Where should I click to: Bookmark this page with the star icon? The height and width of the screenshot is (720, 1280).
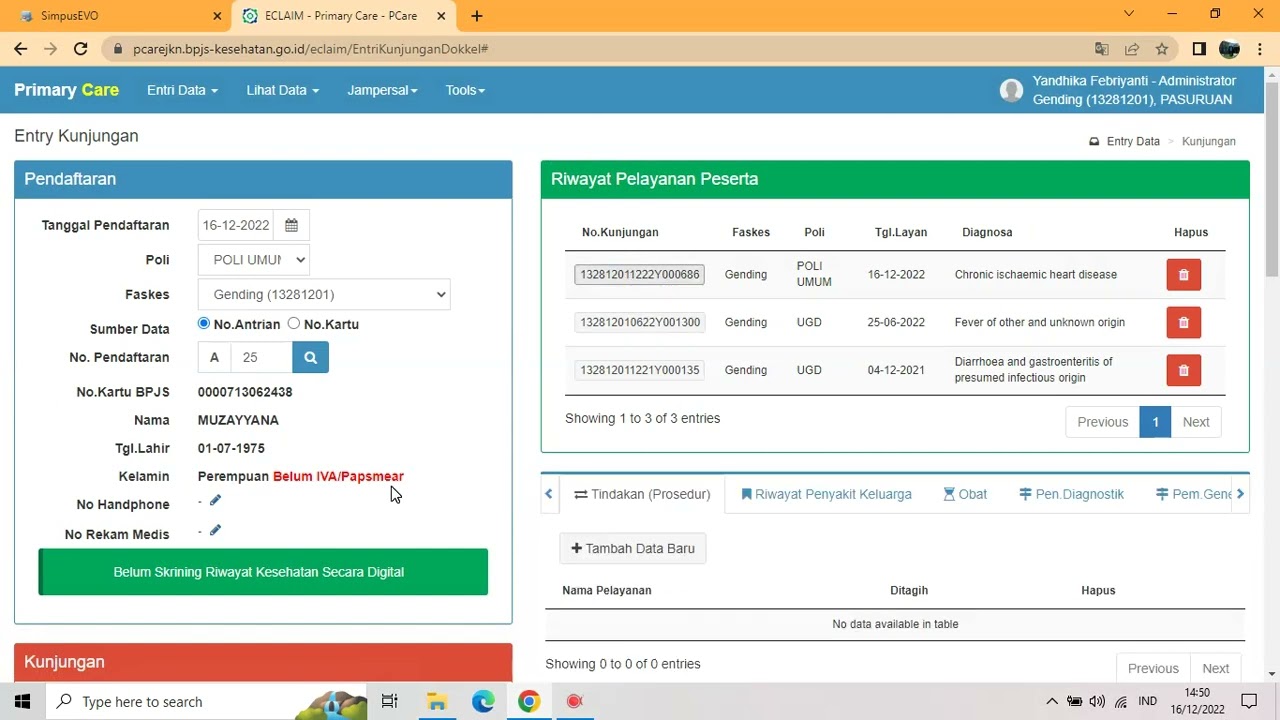click(x=1161, y=49)
